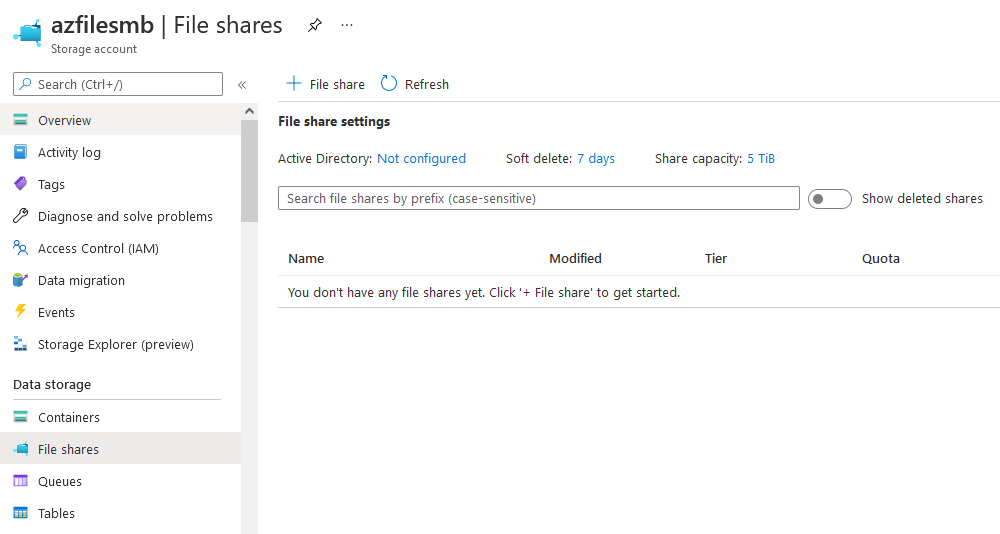Open Access Control (IAM)
Screen dimensions: 1000x534
[121, 248]
